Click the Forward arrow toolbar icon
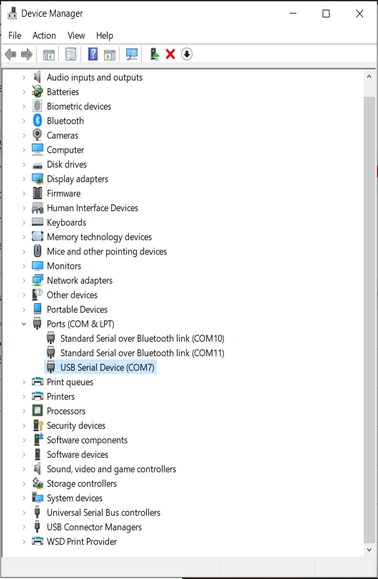The width and height of the screenshot is (378, 579). coord(27,55)
